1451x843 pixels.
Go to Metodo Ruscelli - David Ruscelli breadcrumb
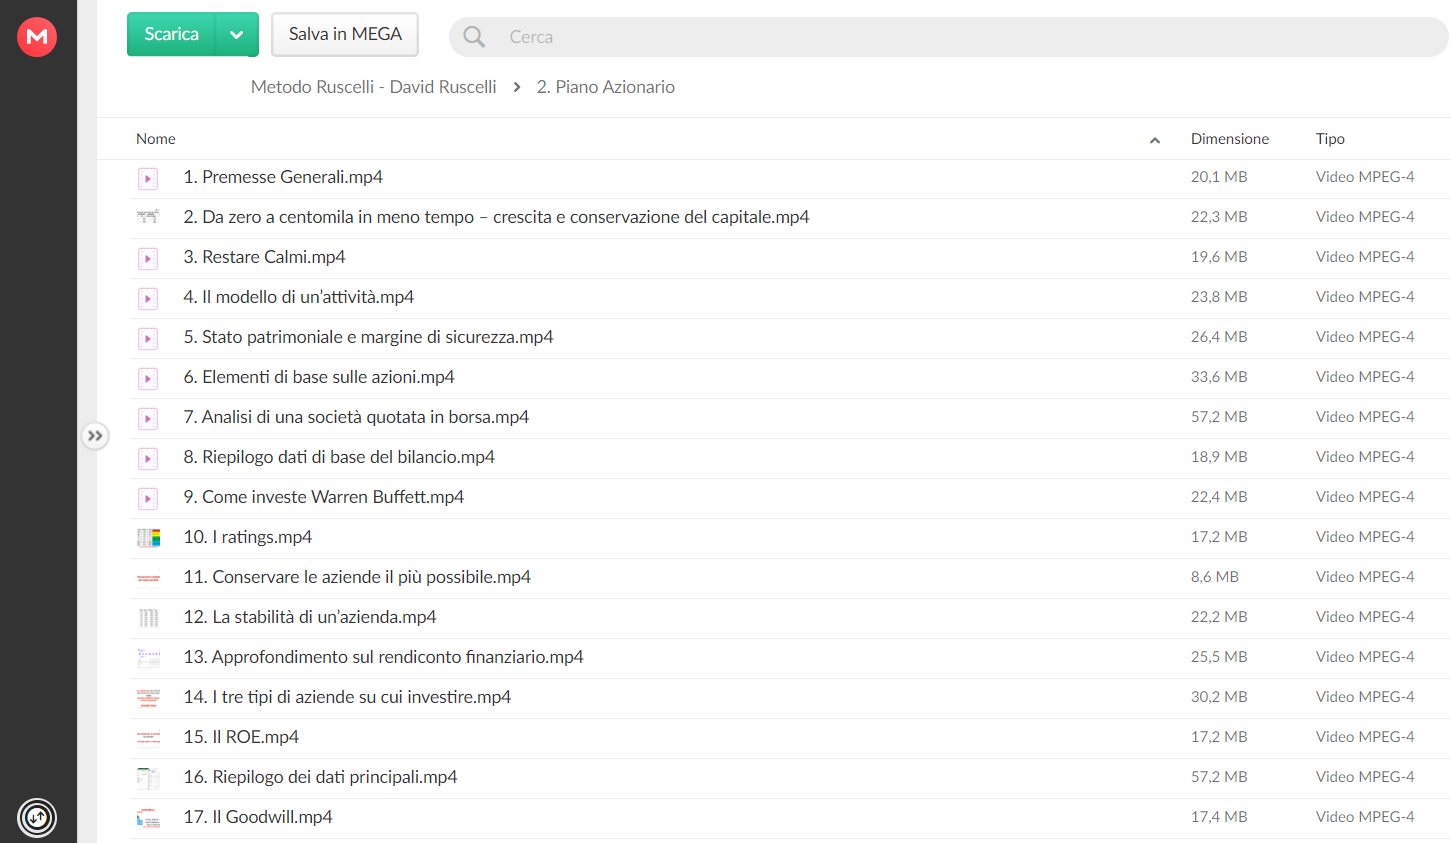[373, 87]
